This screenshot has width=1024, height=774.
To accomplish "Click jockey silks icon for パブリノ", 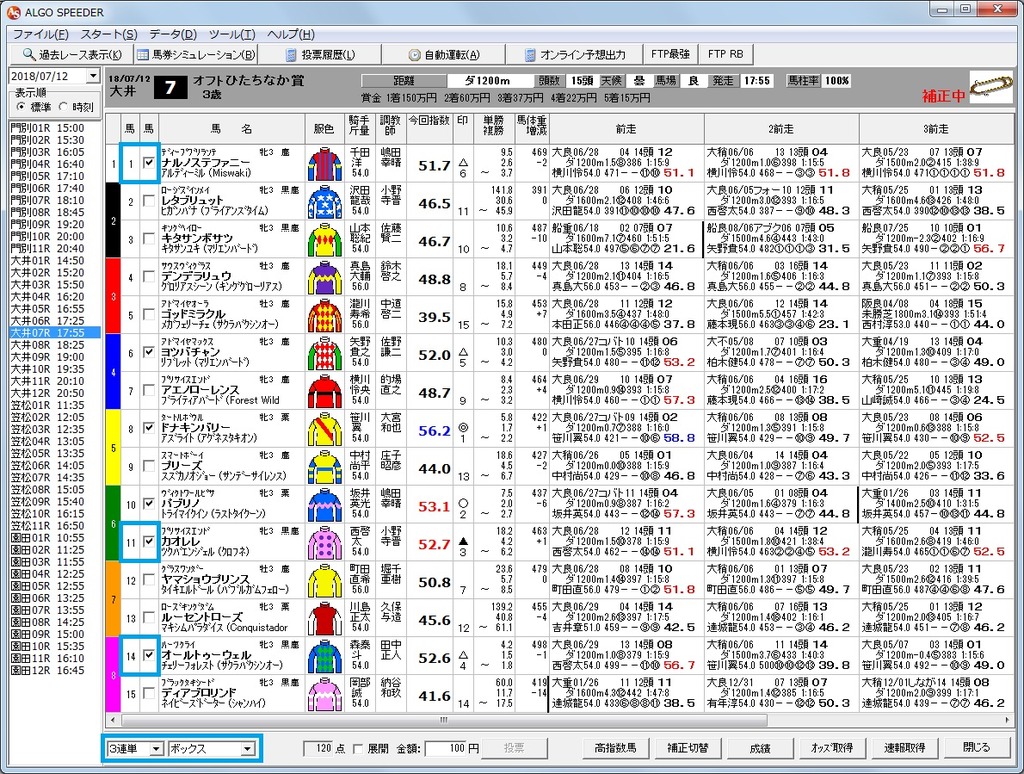I will pyautogui.click(x=325, y=505).
